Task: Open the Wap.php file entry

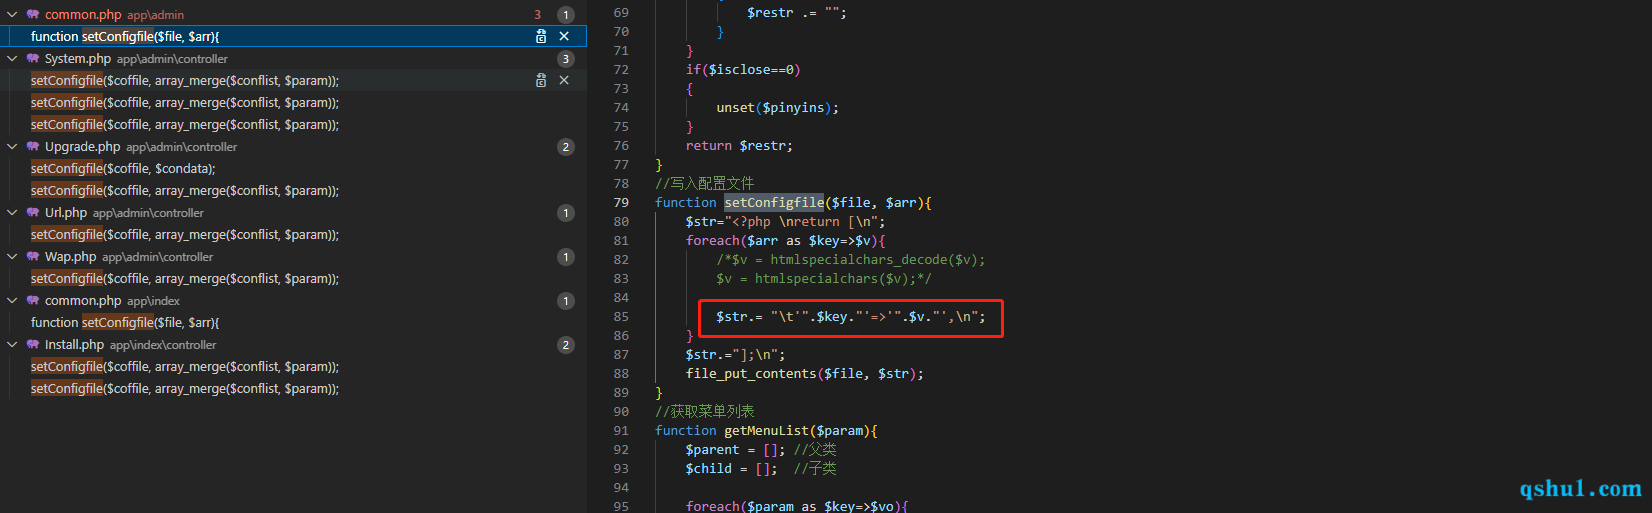Action: [70, 257]
